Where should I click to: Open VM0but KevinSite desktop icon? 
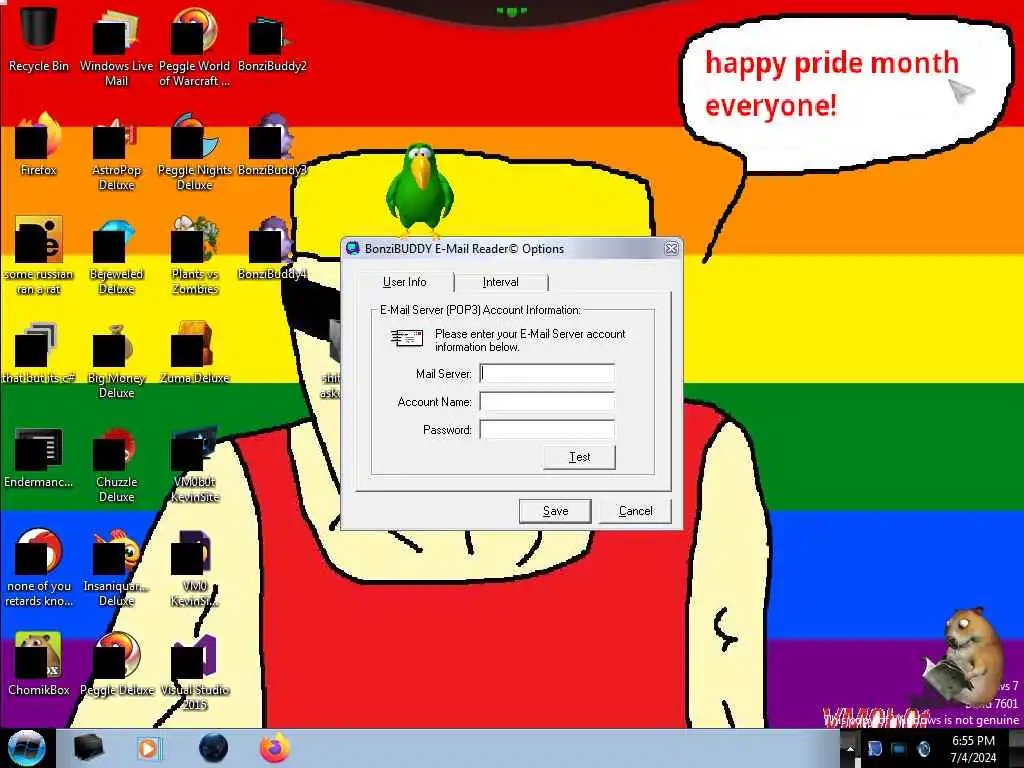pos(194,464)
